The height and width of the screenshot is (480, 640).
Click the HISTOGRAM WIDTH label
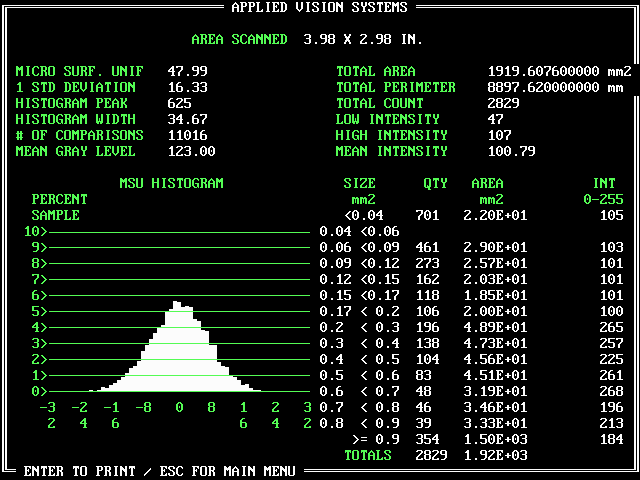(x=76, y=119)
